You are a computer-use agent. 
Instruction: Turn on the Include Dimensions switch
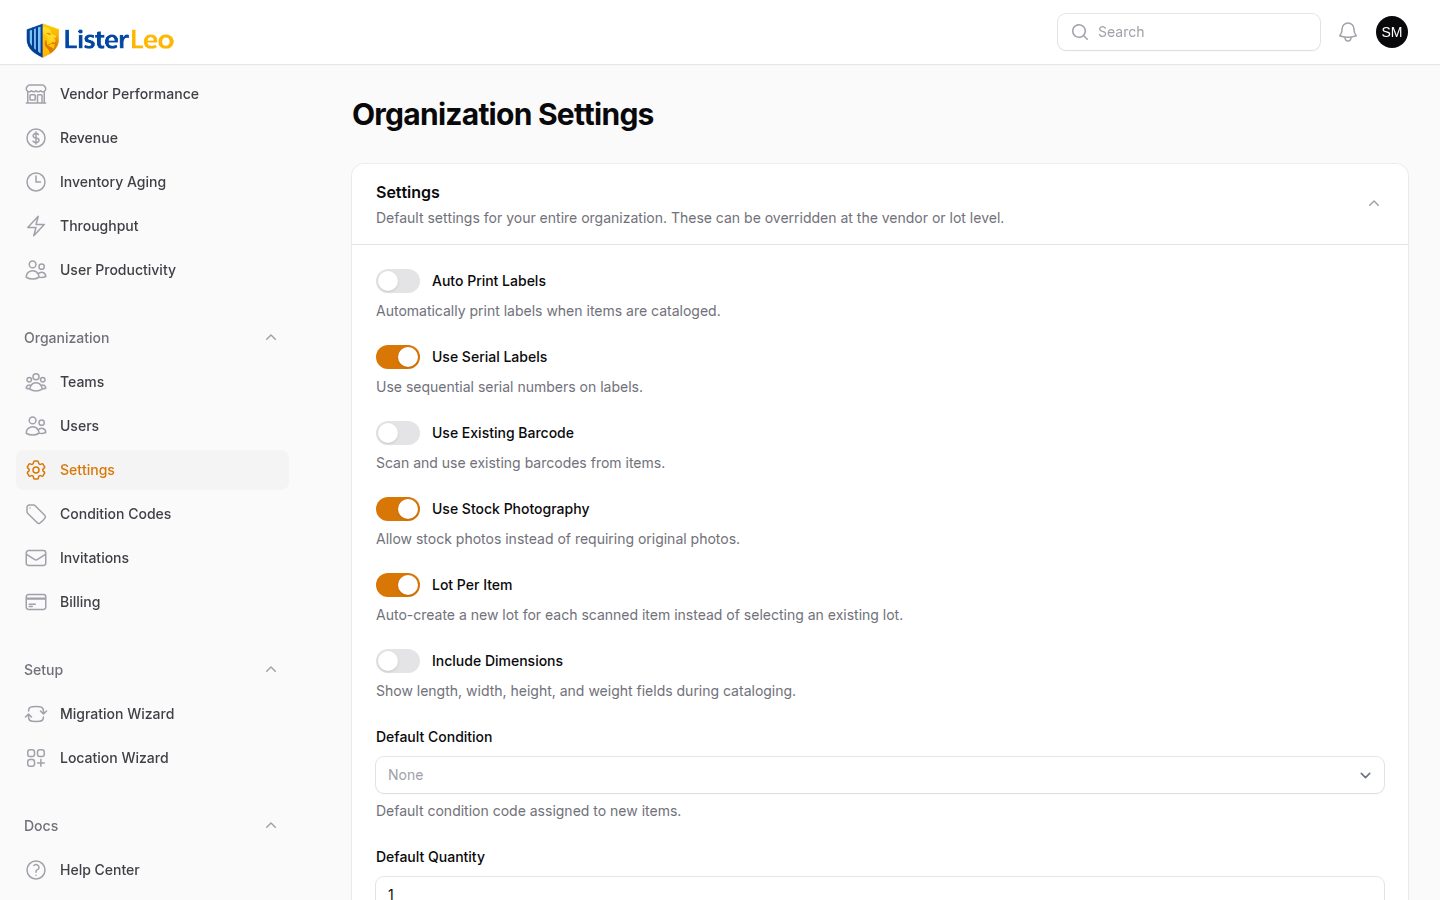tap(398, 661)
